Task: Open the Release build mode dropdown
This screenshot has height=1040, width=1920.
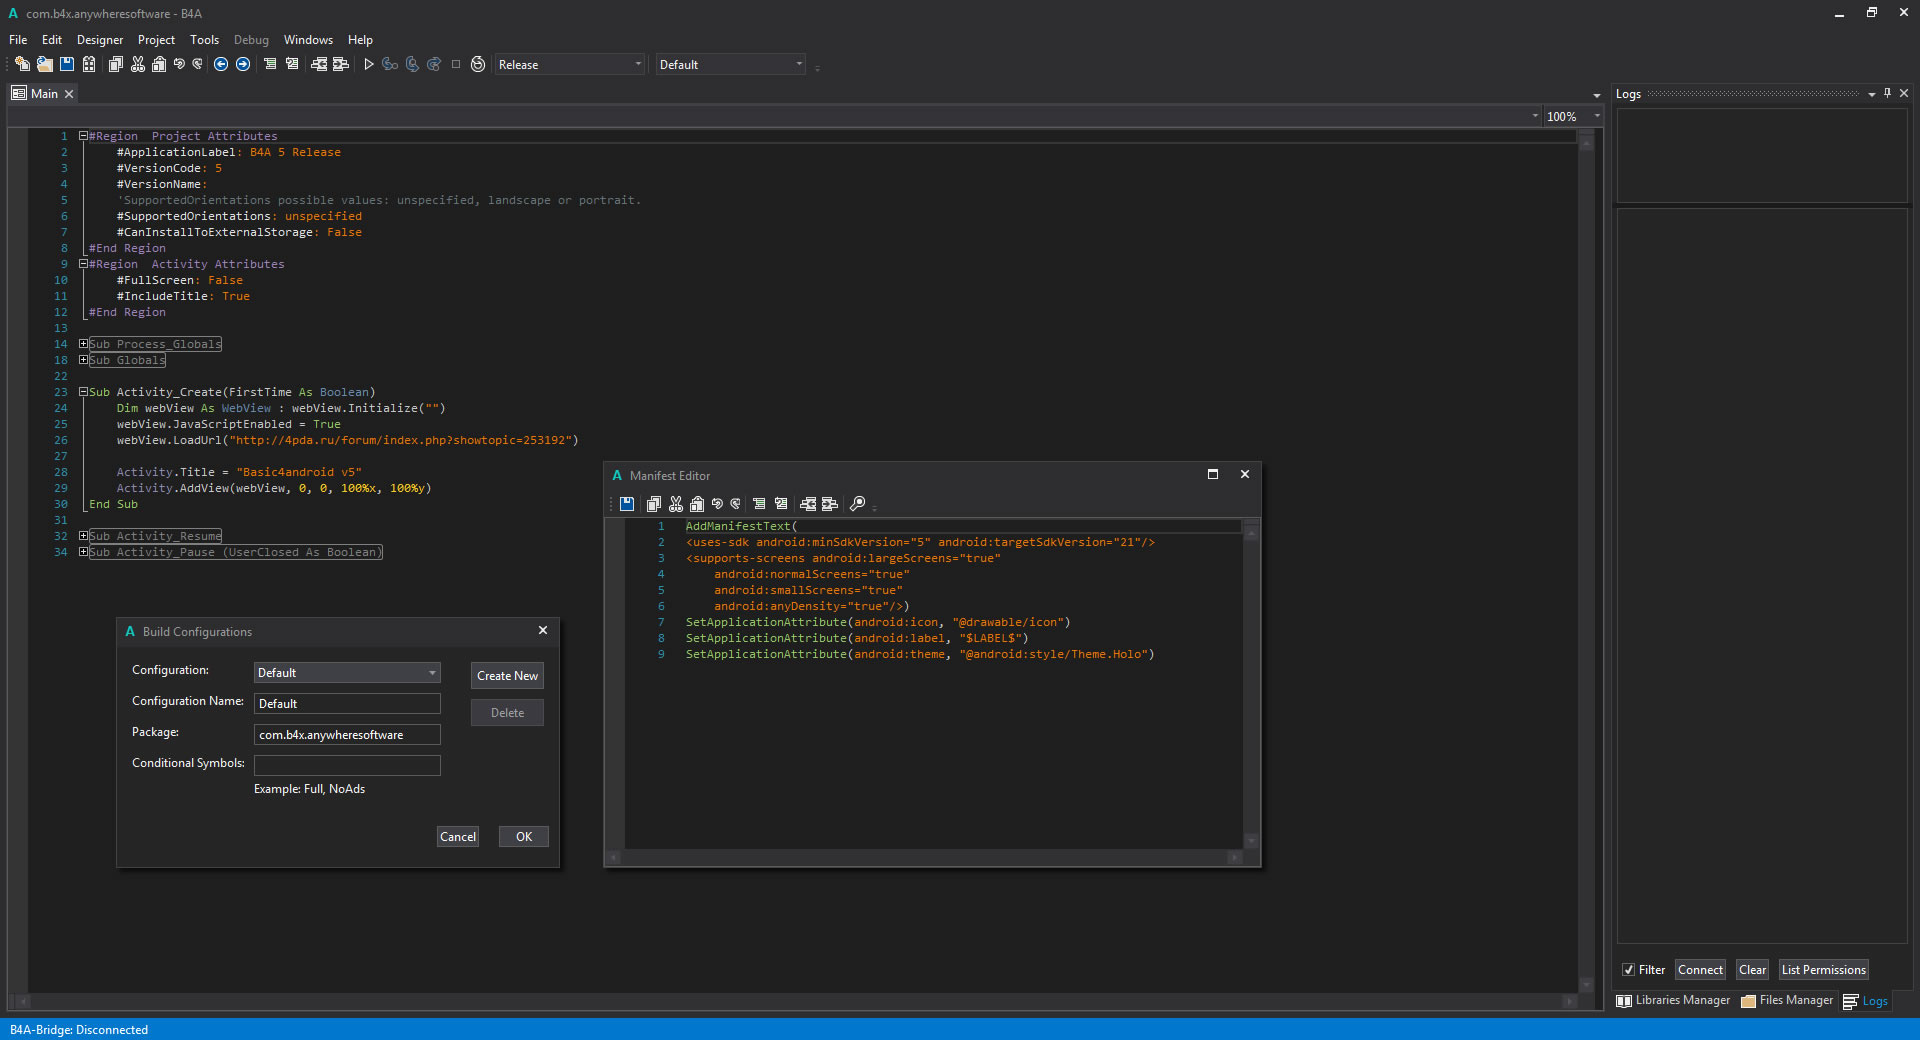Action: coord(569,64)
